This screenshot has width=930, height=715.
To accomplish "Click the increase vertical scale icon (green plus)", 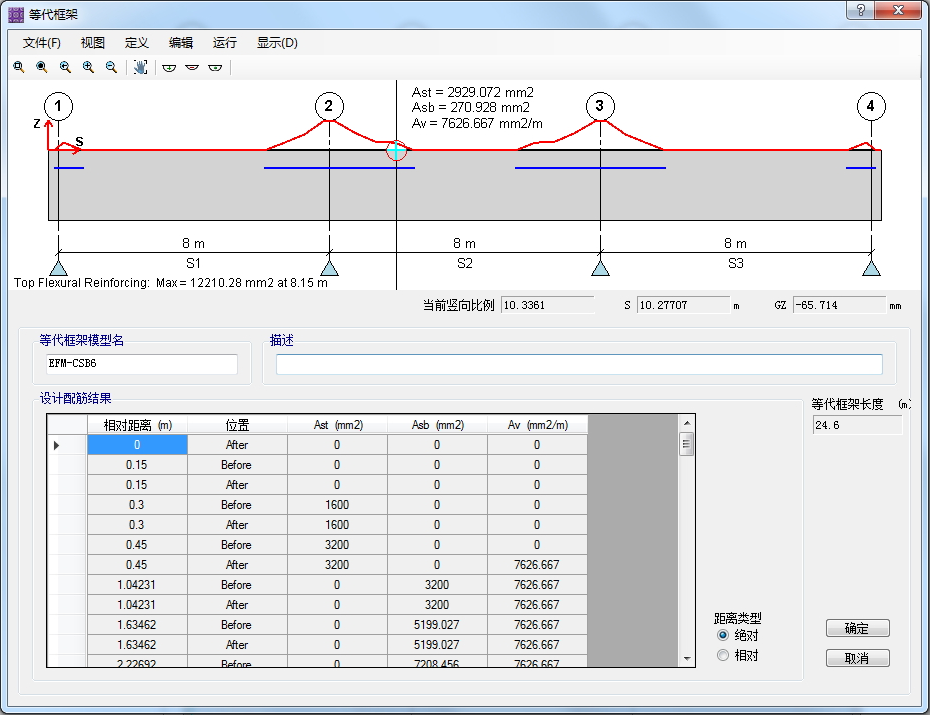I will [x=169, y=68].
